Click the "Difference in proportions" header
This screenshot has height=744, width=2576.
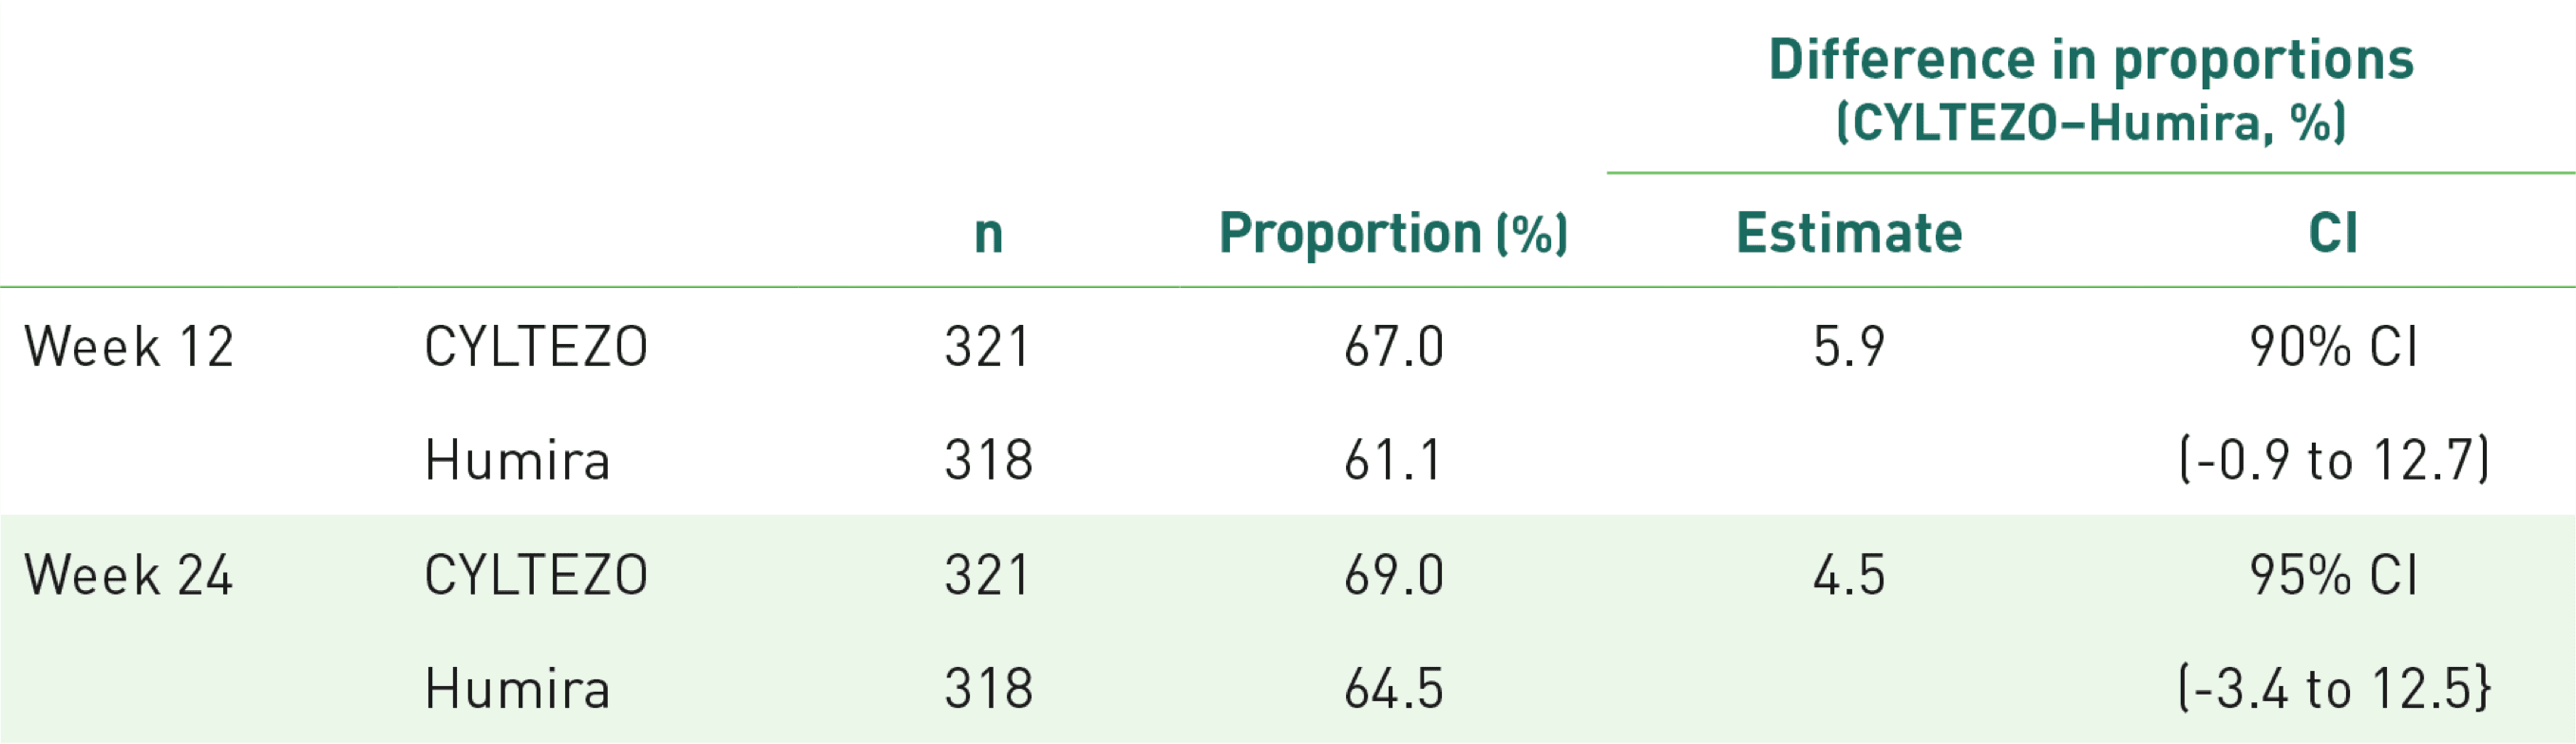click(x=2091, y=59)
